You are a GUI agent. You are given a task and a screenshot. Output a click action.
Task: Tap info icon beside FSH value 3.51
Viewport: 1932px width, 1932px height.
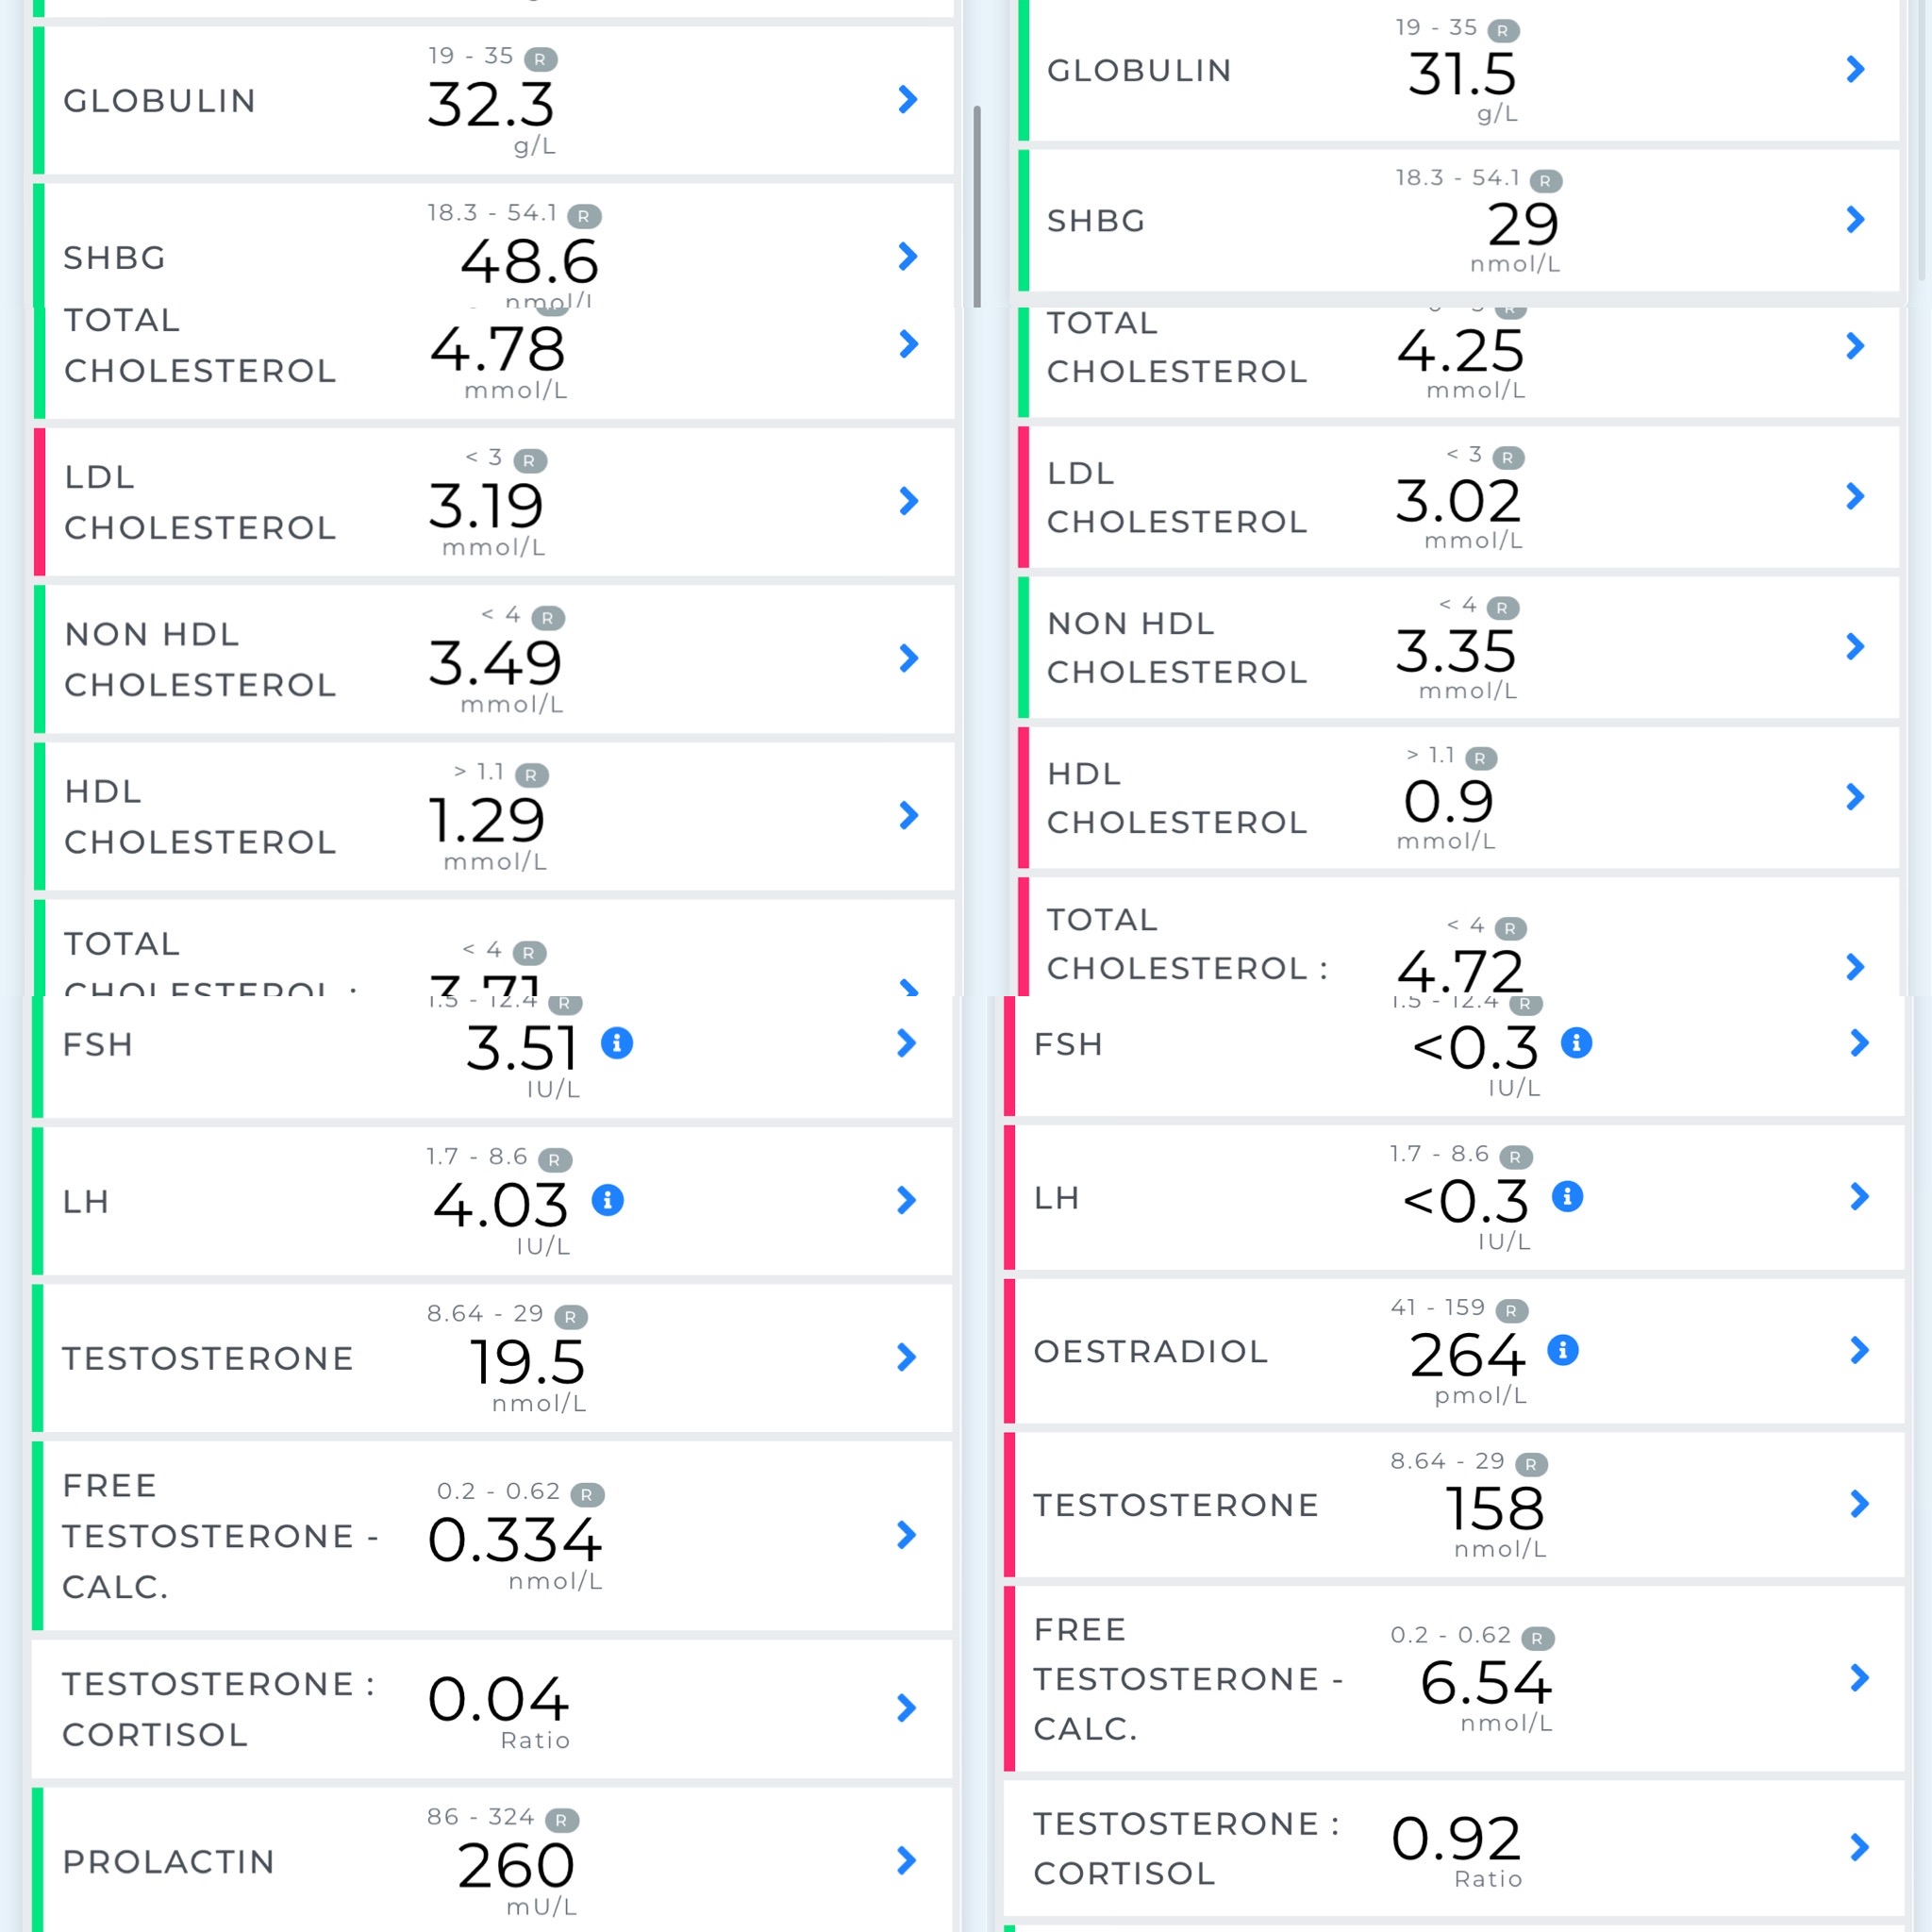coord(616,1043)
